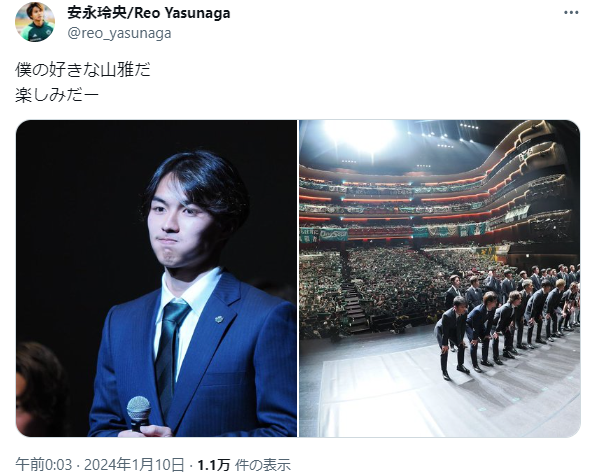
Task: Click the English name Reo Yasunaga
Action: coord(182,13)
